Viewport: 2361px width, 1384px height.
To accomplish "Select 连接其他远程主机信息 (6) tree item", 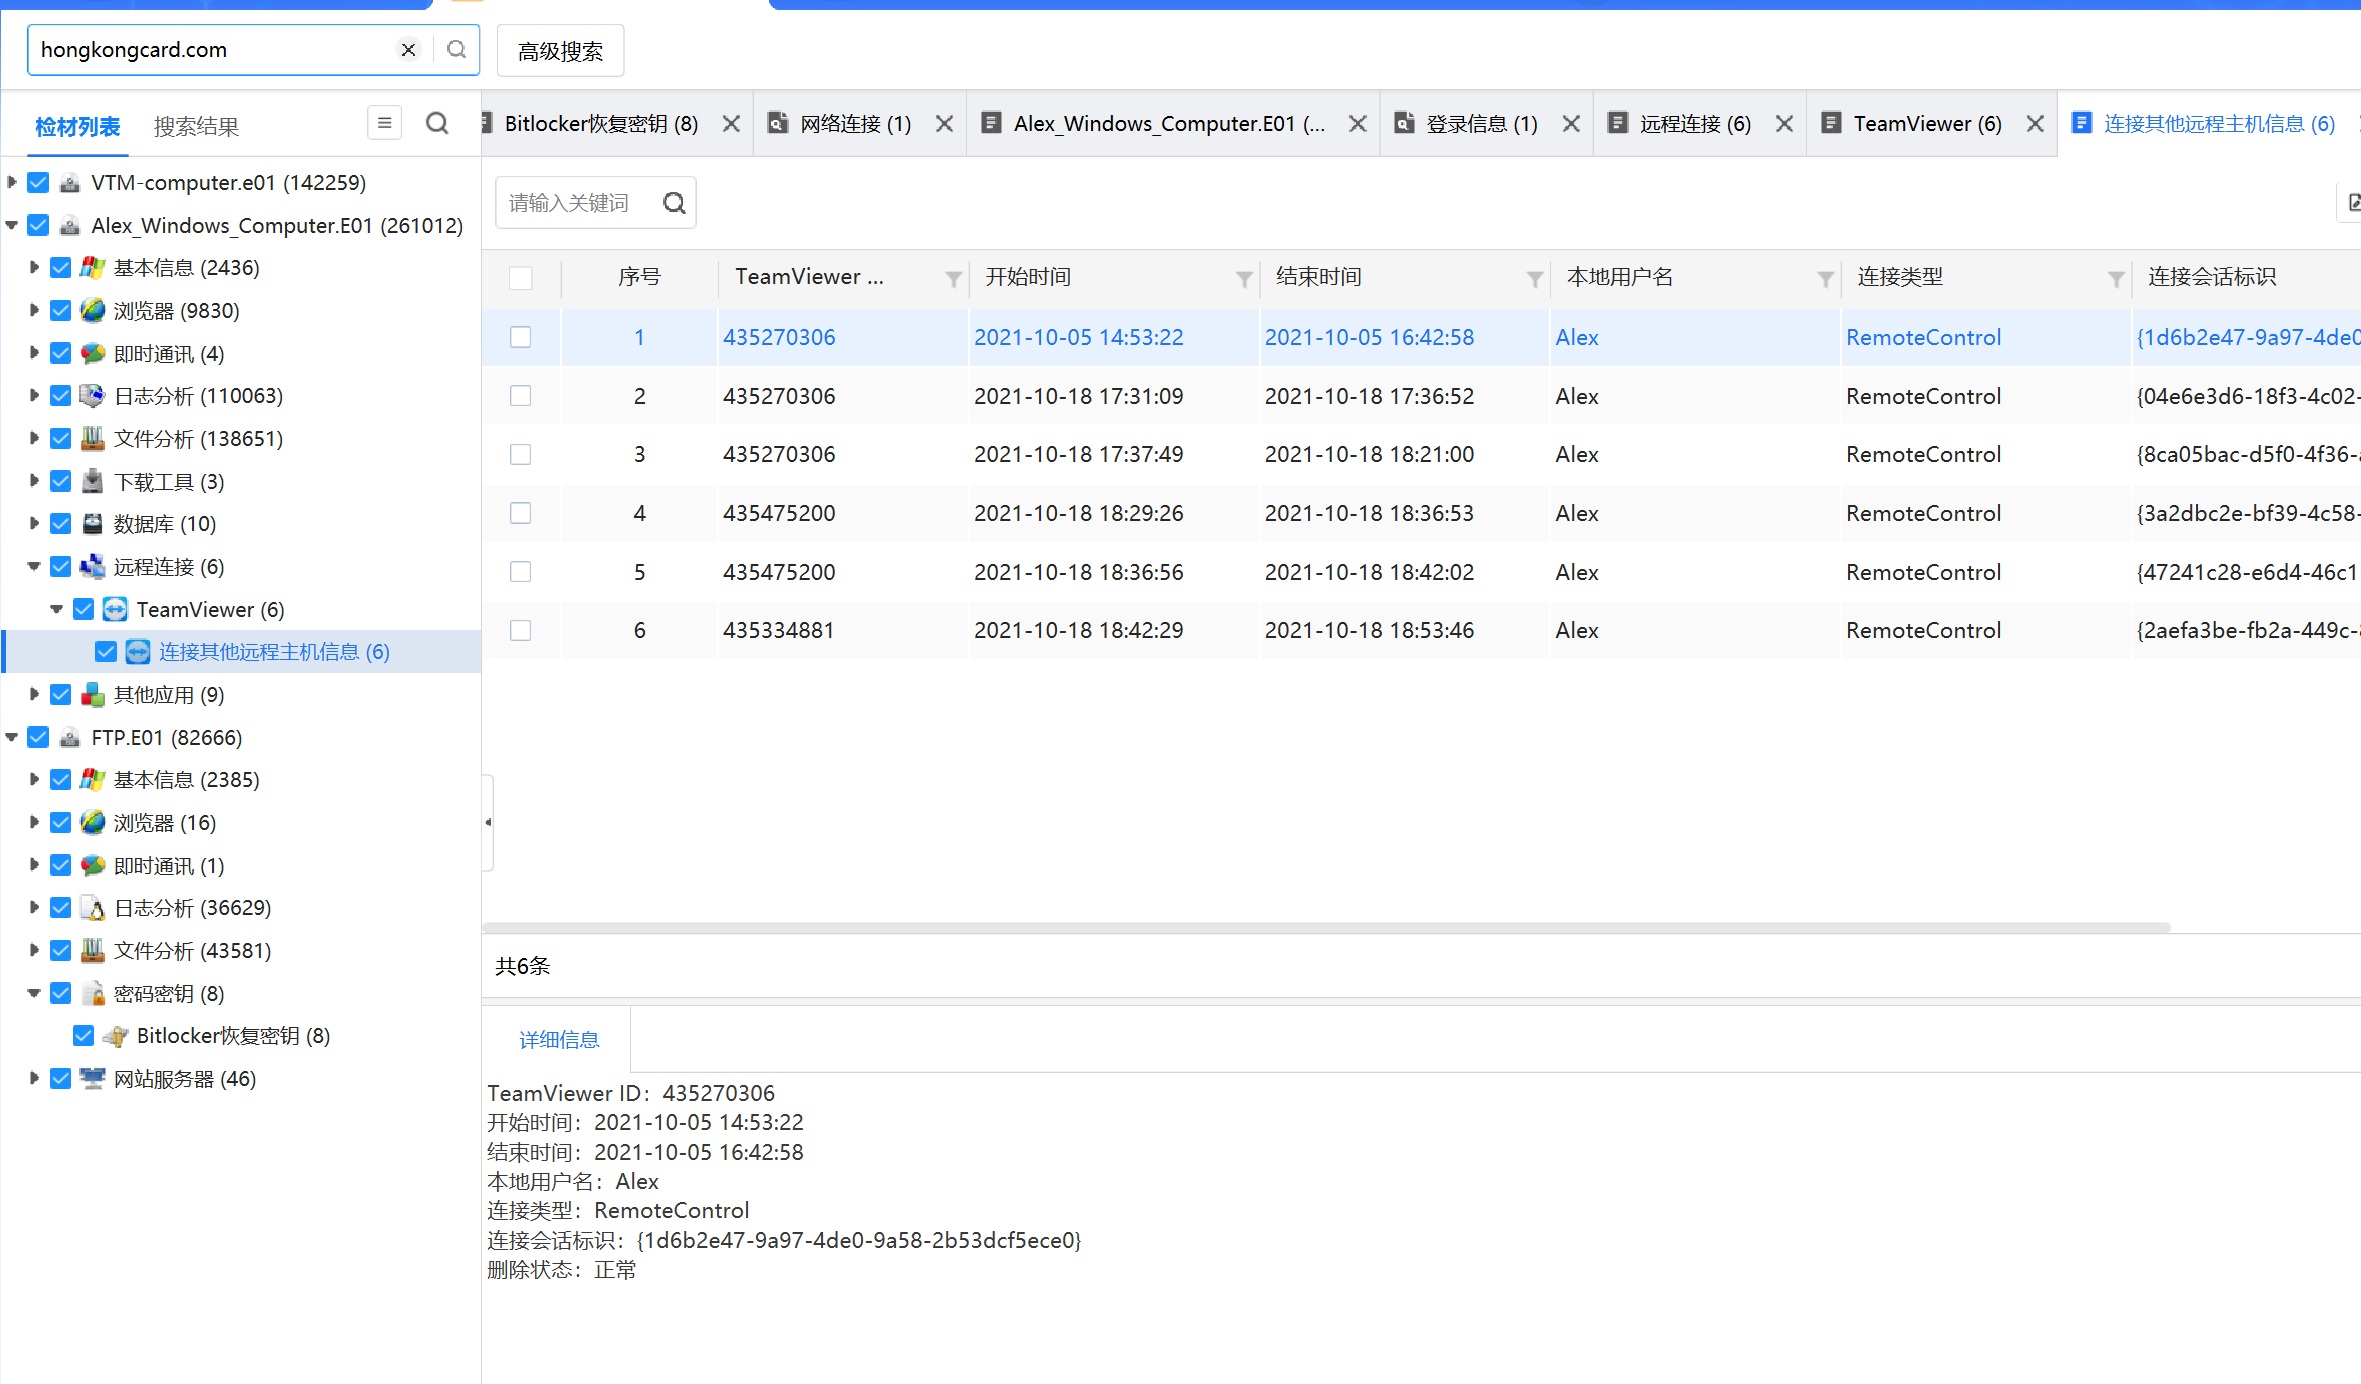I will coord(274,652).
